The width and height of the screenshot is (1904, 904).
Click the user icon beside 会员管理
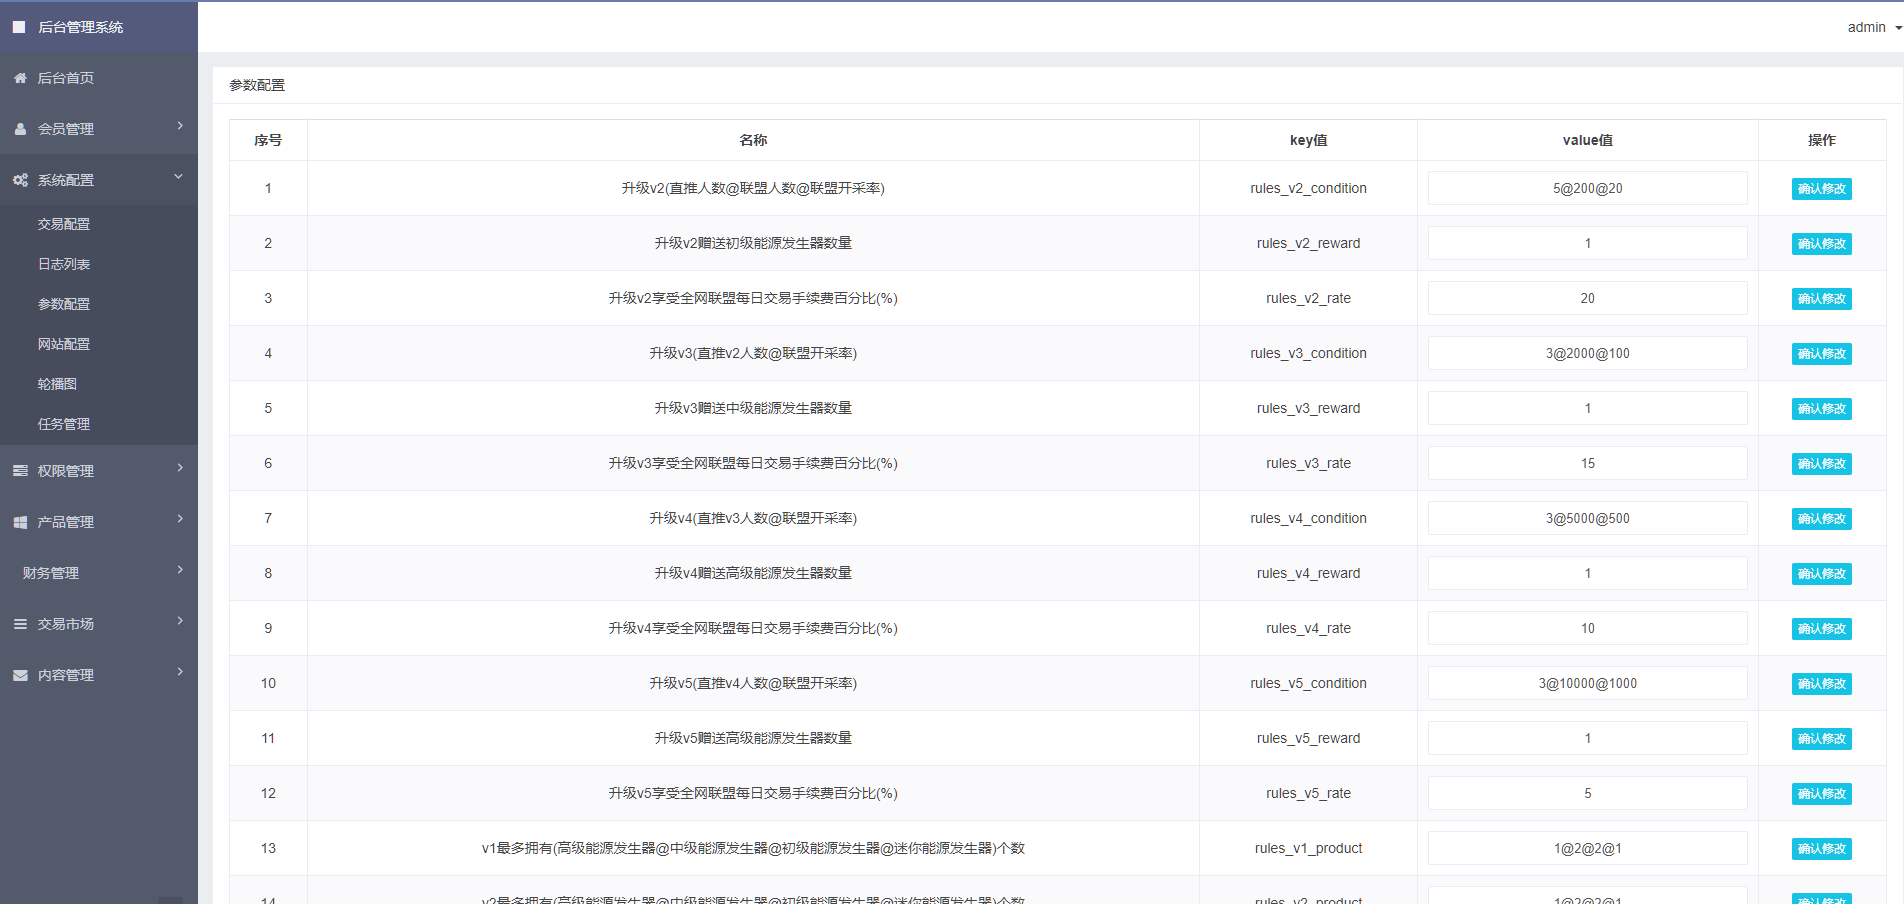coord(20,129)
